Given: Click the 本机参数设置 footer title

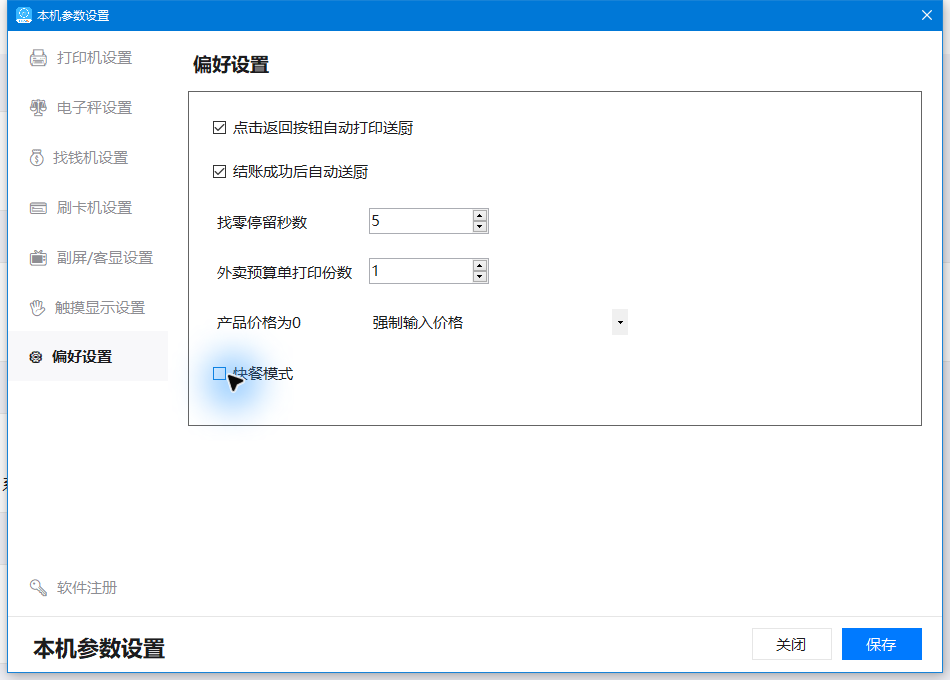Looking at the screenshot, I should tap(99, 648).
